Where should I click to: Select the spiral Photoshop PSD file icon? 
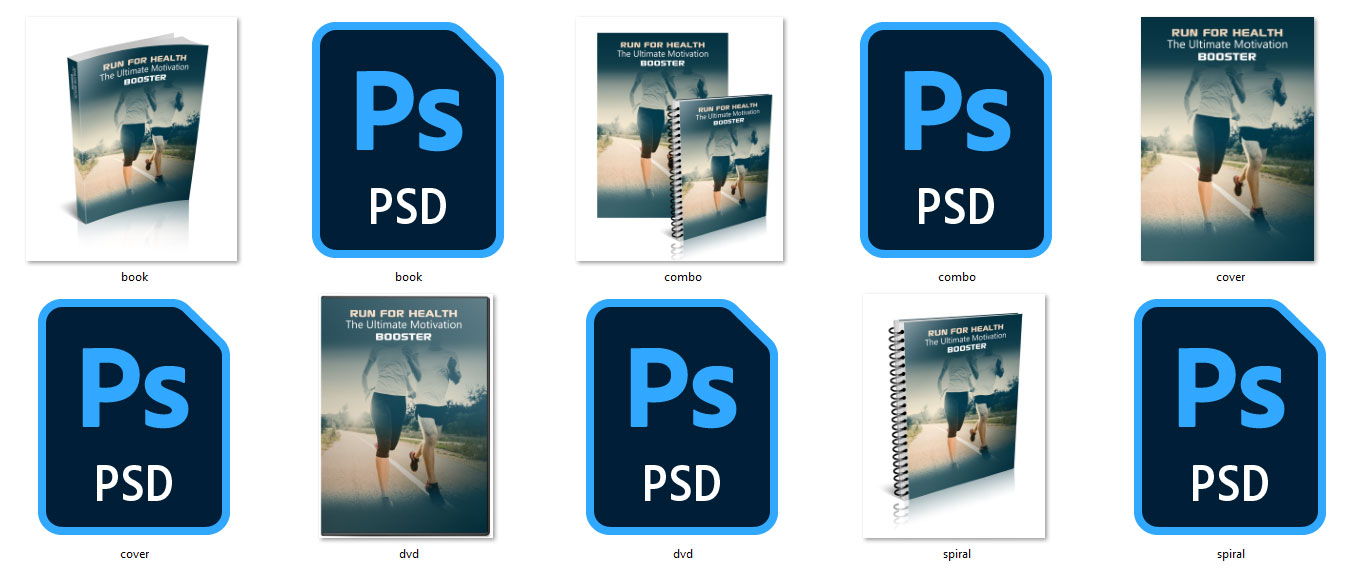(1230, 416)
